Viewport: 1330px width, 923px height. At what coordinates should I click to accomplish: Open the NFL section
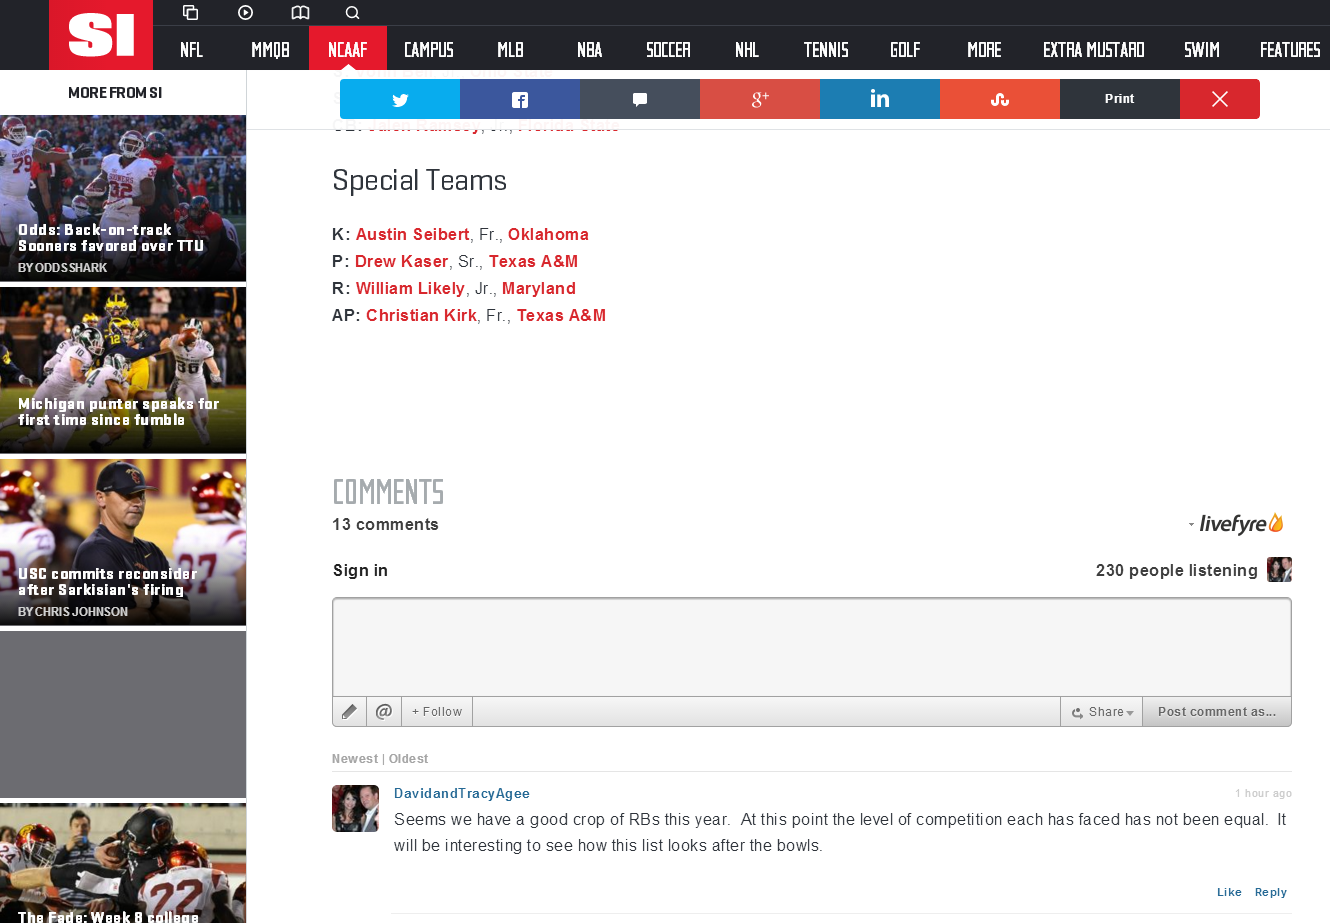pos(191,49)
